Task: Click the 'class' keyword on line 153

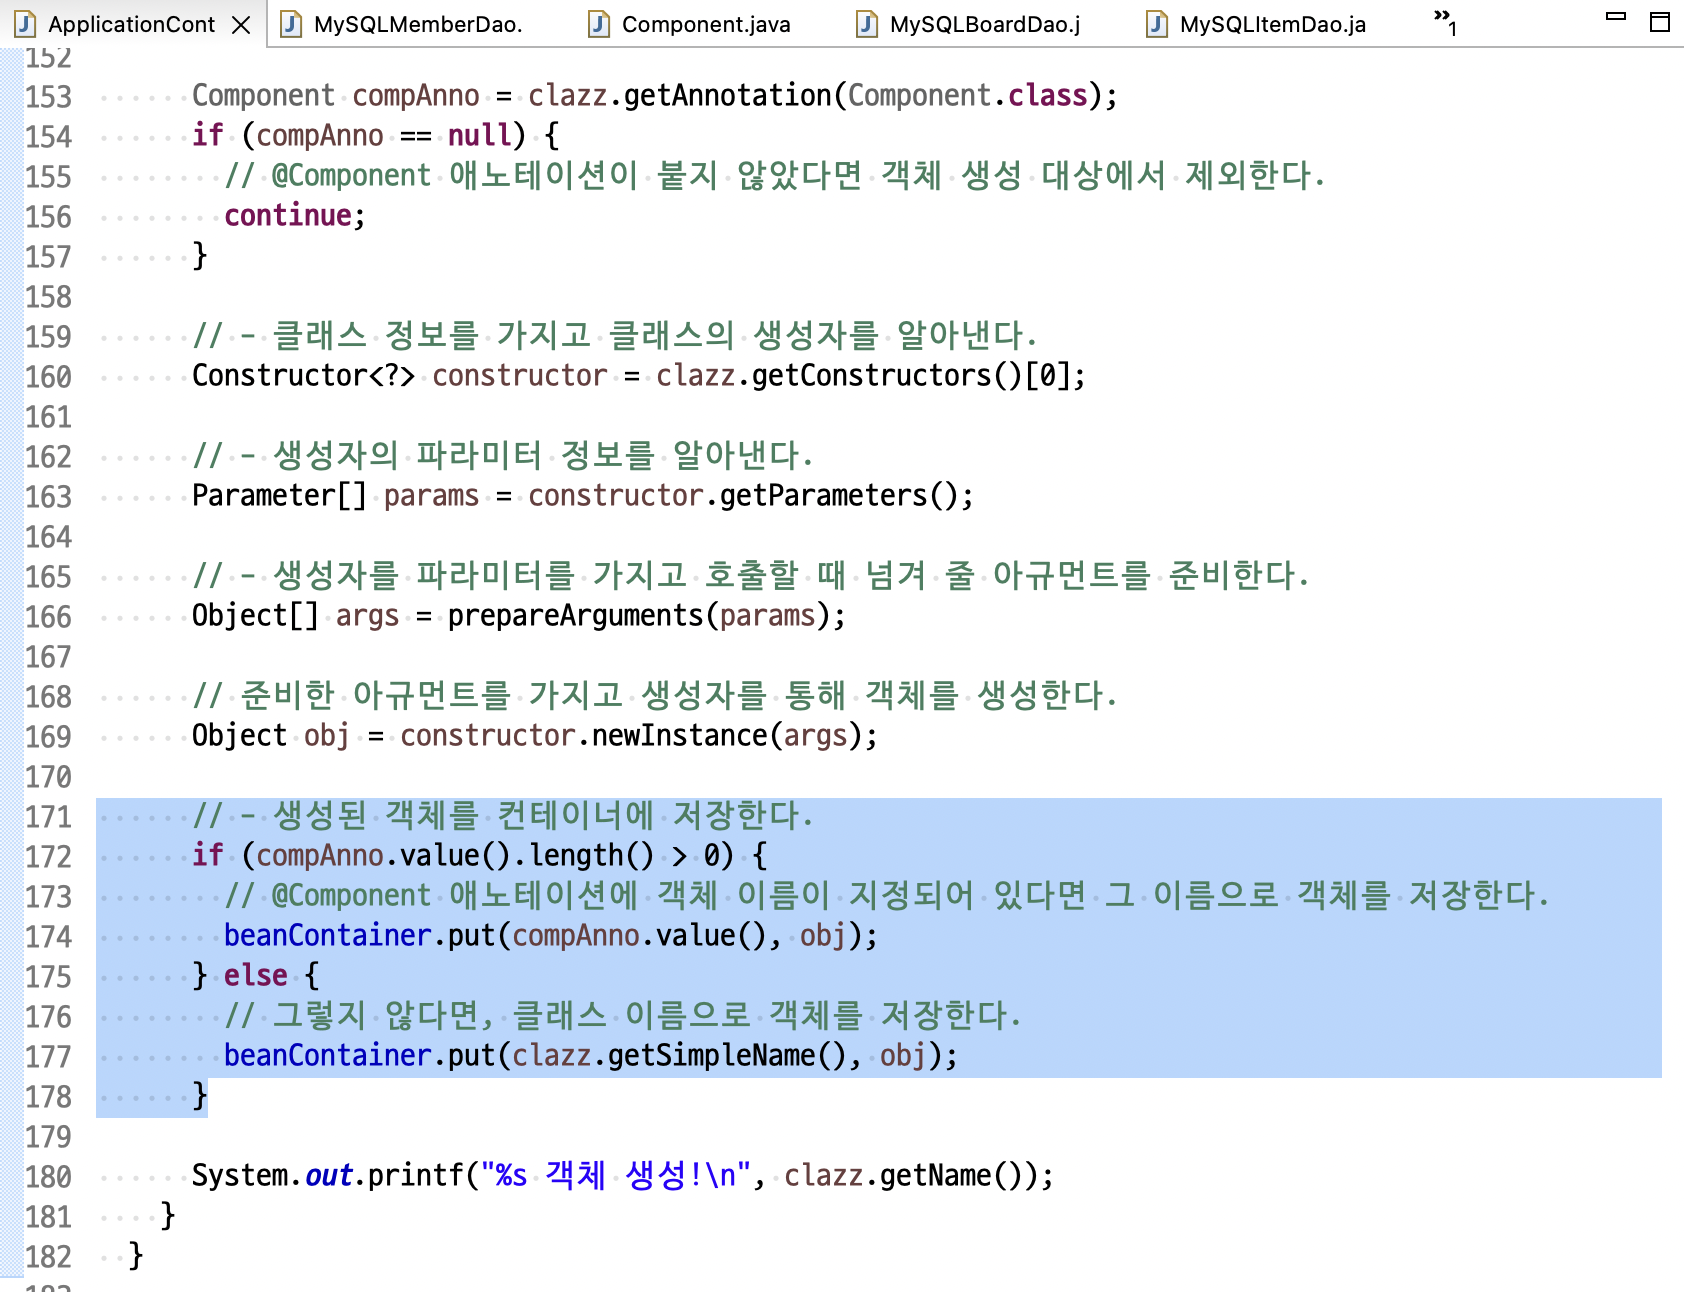Action: (1048, 96)
